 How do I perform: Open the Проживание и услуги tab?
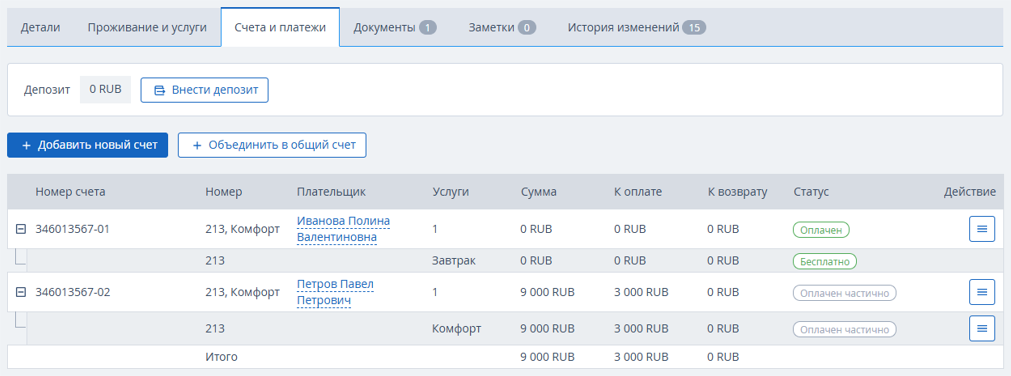(147, 27)
